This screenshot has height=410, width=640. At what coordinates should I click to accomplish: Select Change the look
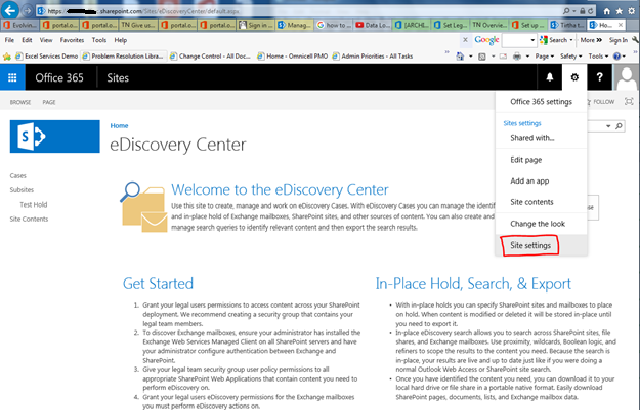coord(538,224)
